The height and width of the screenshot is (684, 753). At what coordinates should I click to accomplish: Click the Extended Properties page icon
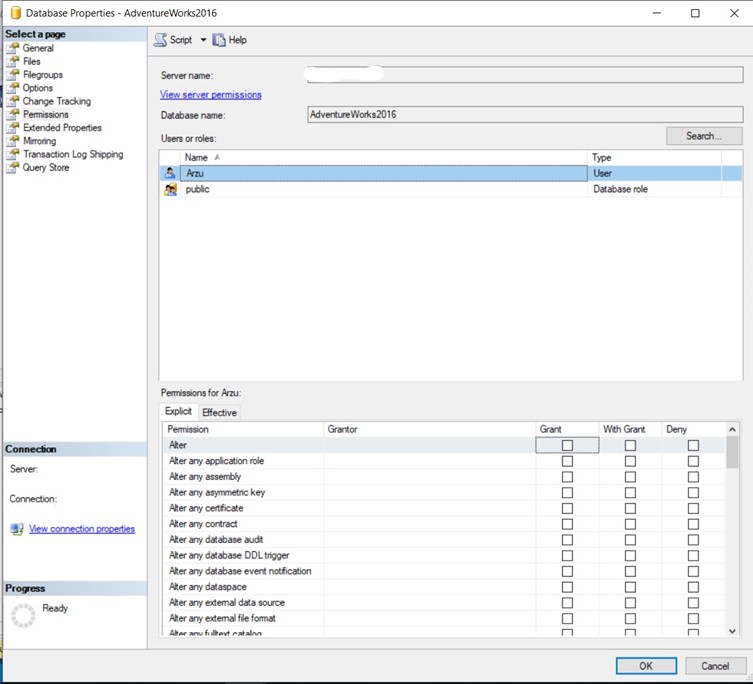(13, 128)
